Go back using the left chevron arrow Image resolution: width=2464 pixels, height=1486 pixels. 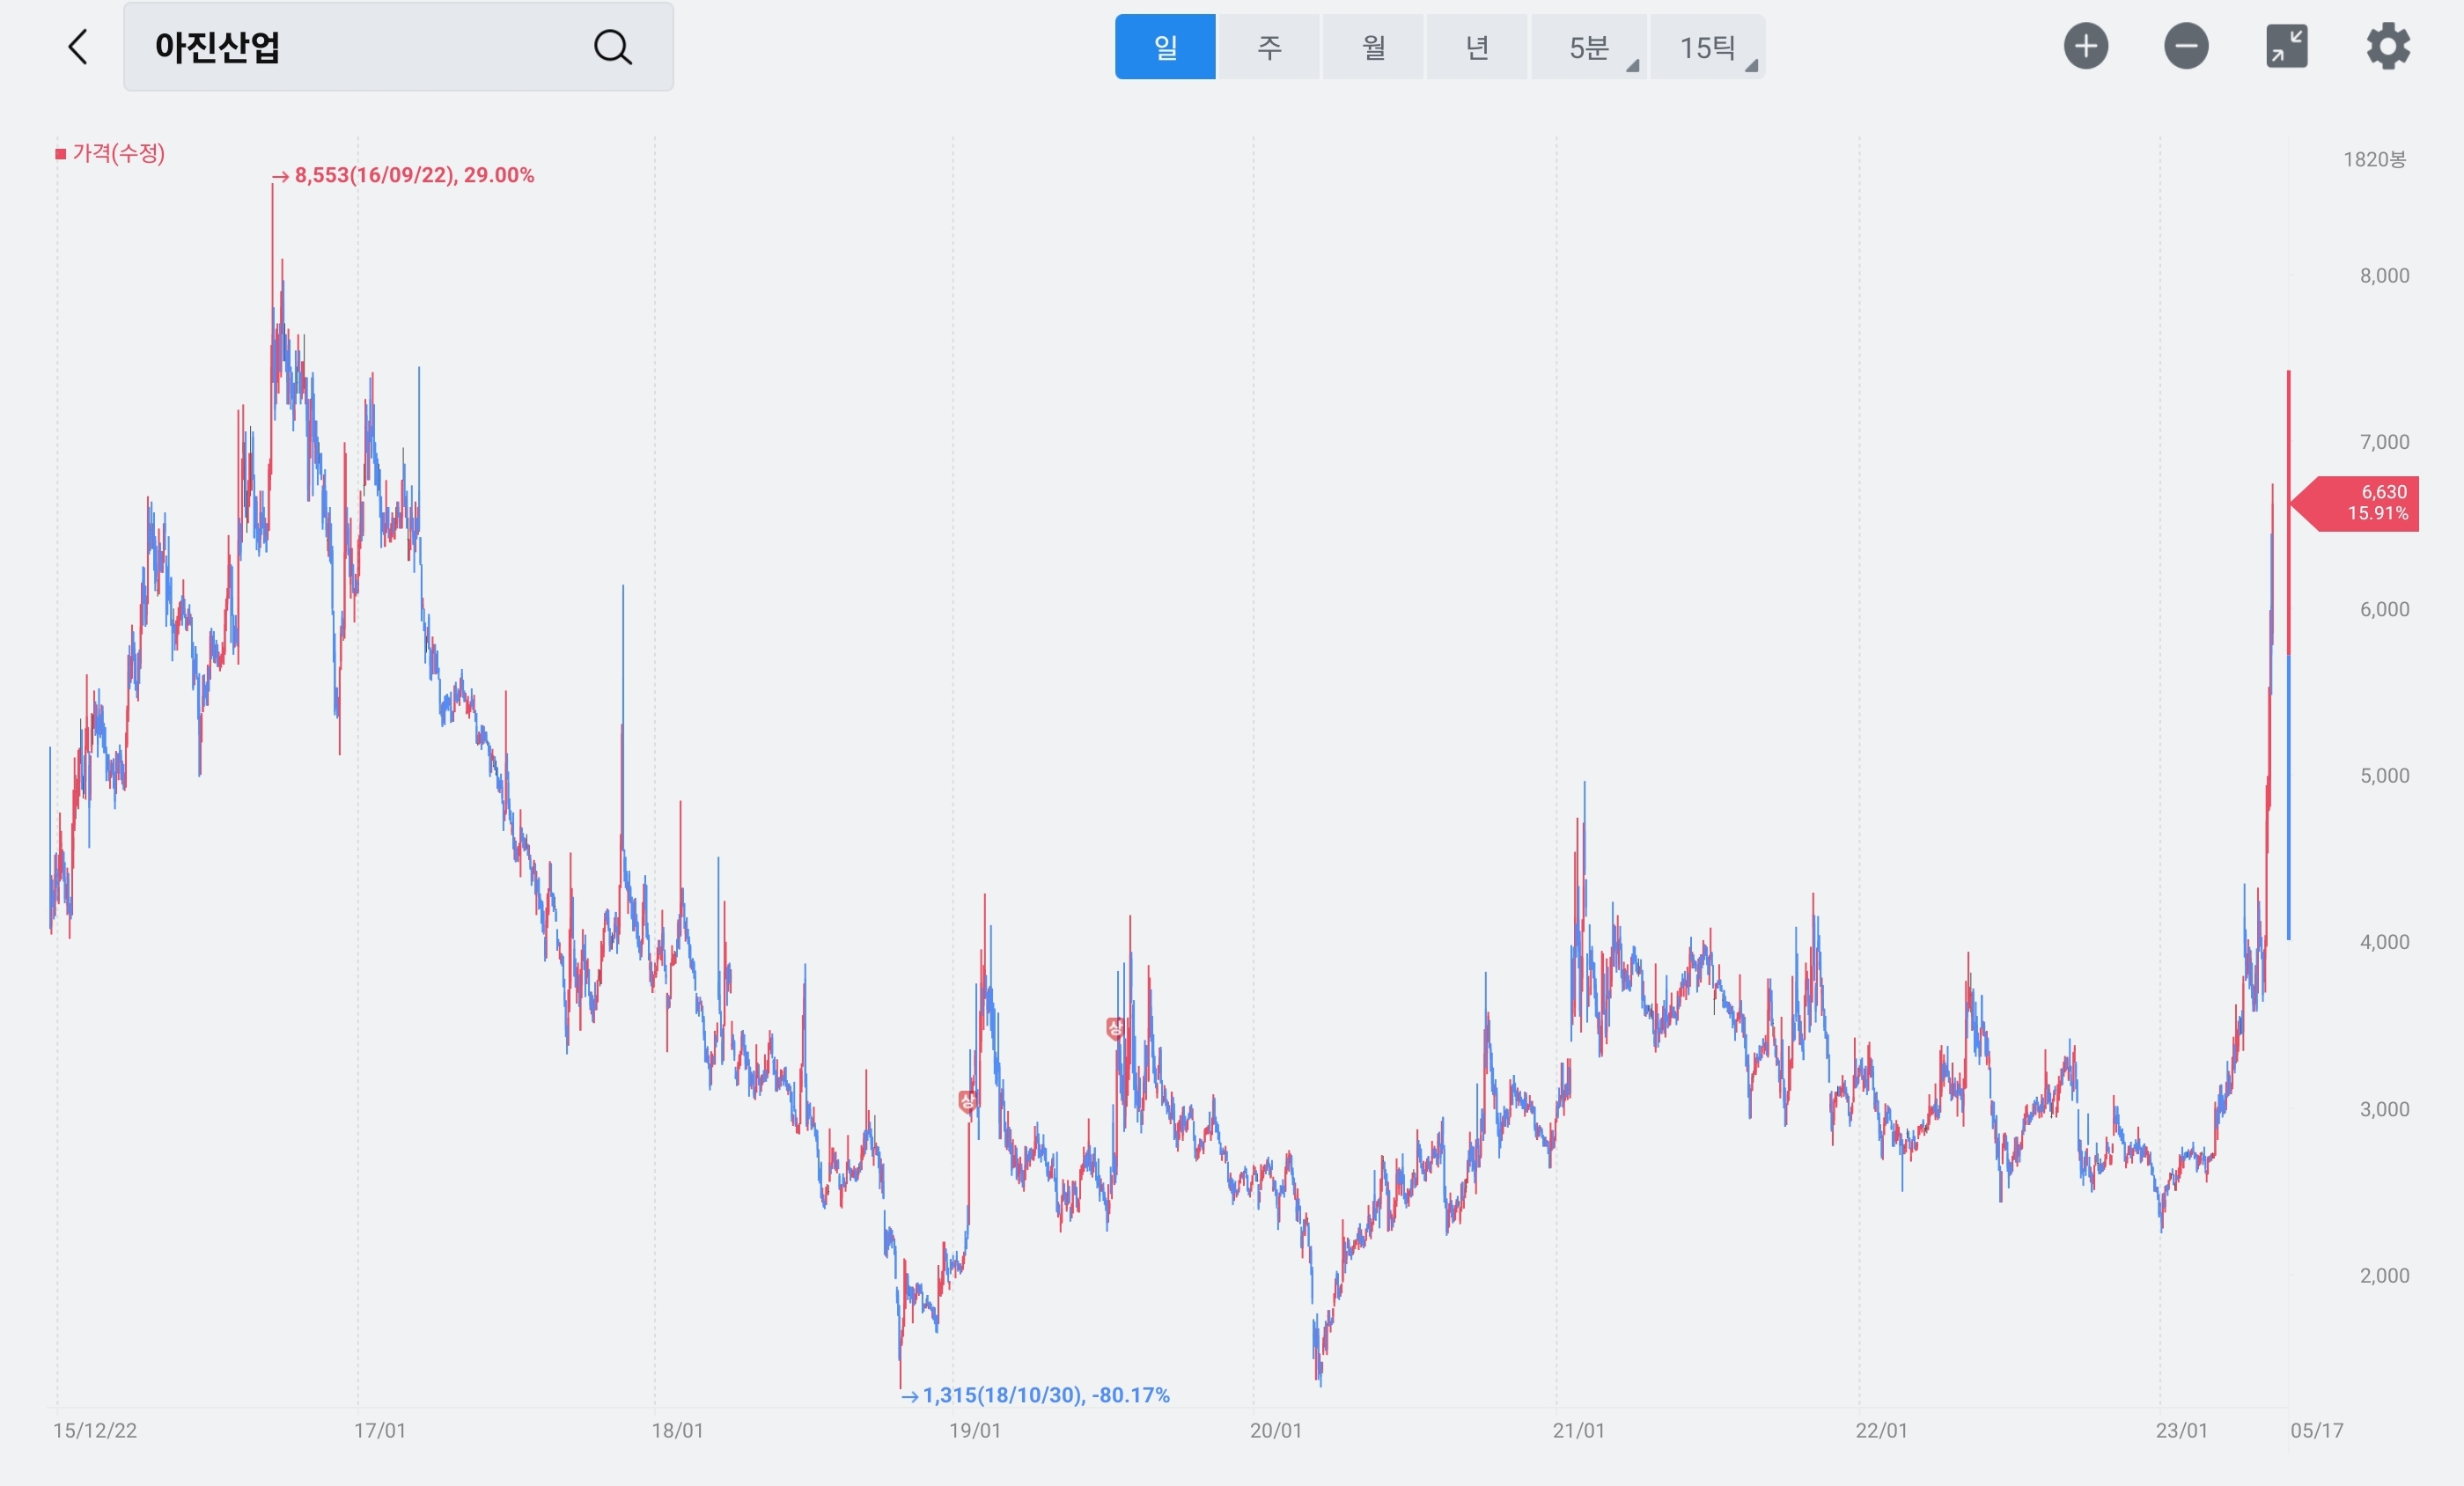coord(78,47)
